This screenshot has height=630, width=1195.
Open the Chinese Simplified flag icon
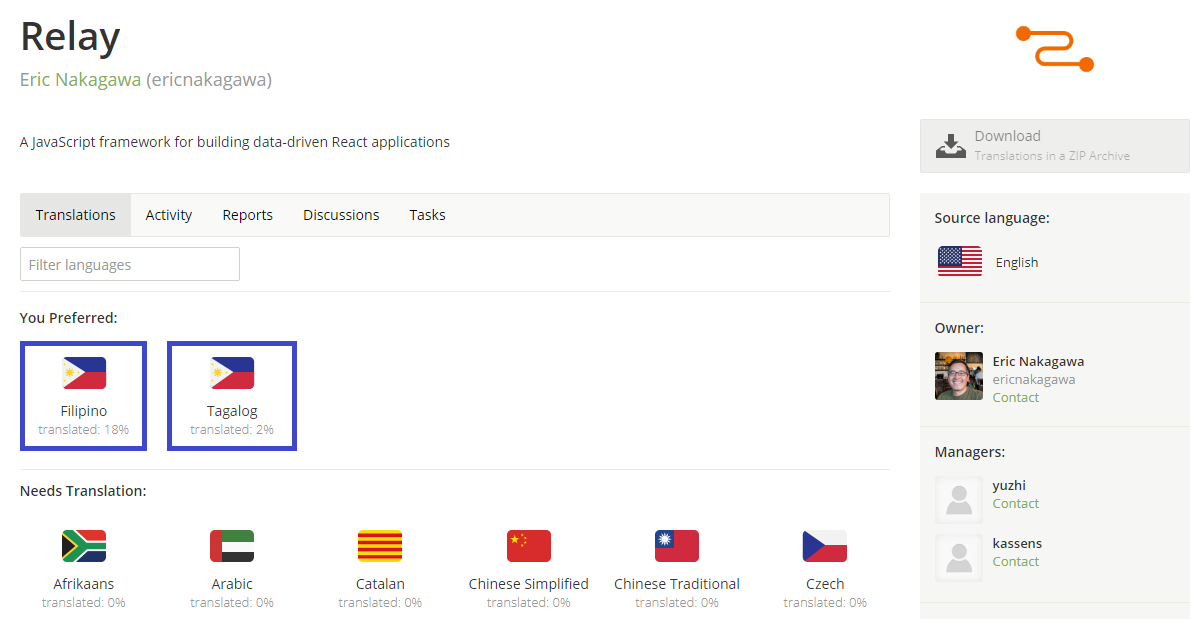[528, 546]
